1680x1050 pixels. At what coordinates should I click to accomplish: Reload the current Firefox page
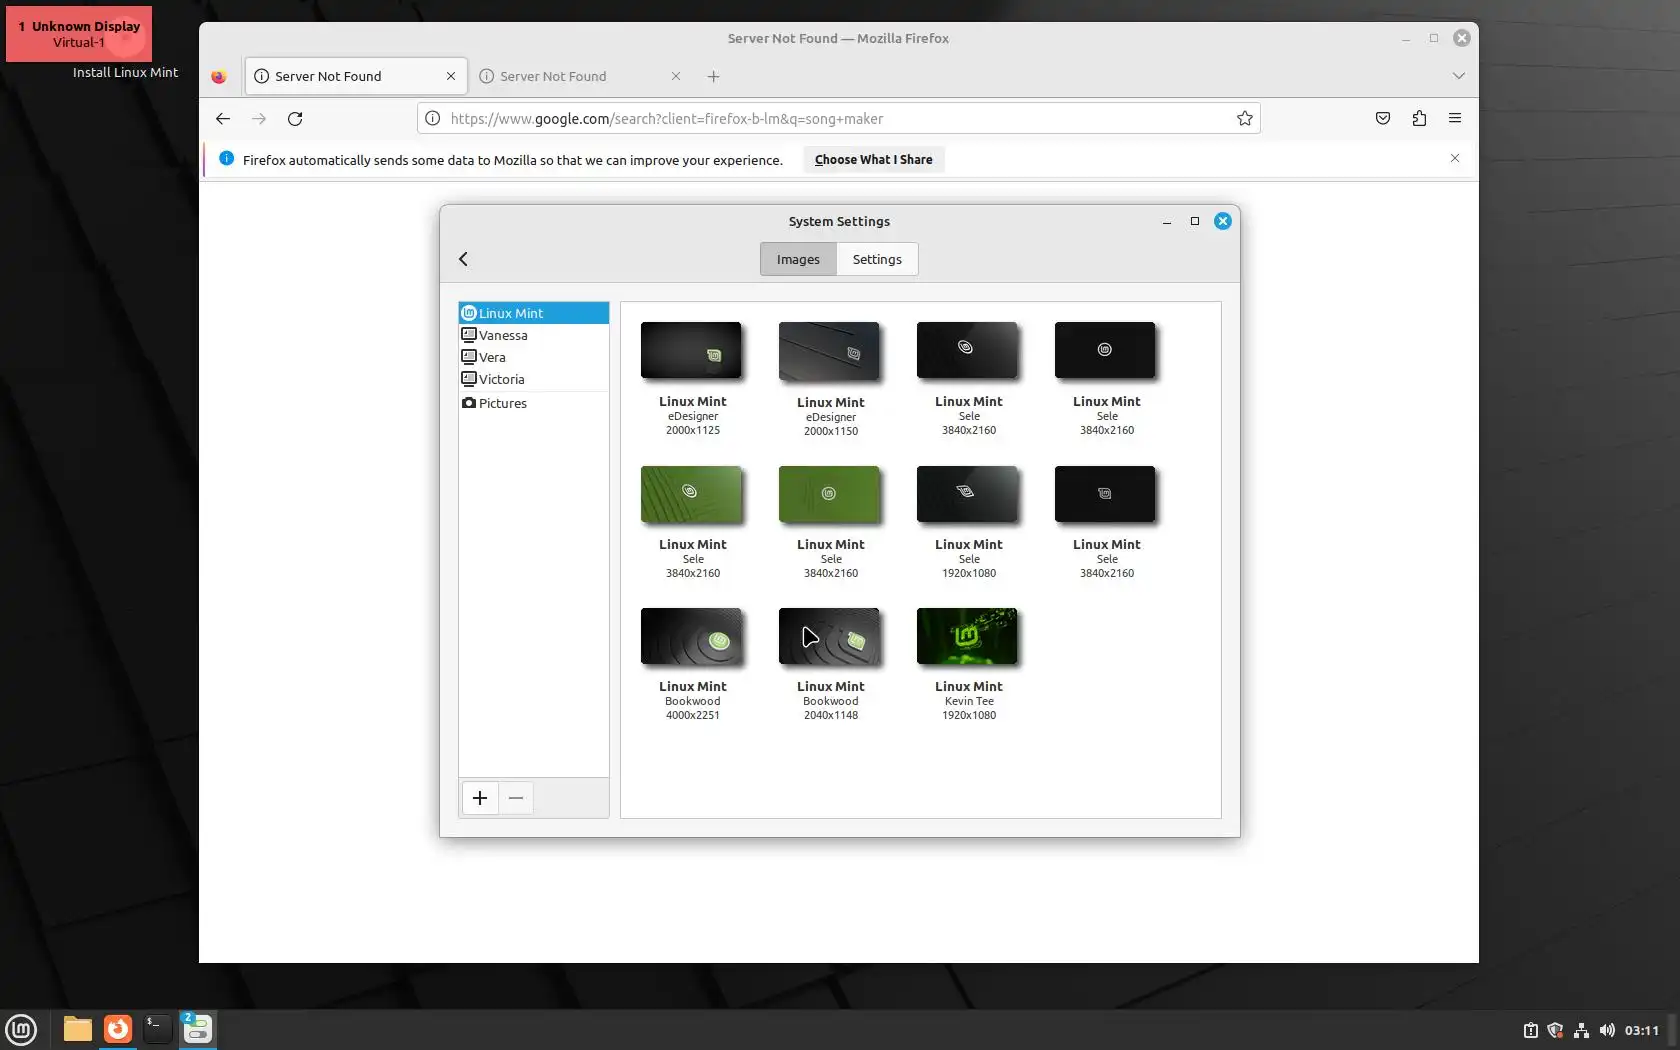coord(295,118)
